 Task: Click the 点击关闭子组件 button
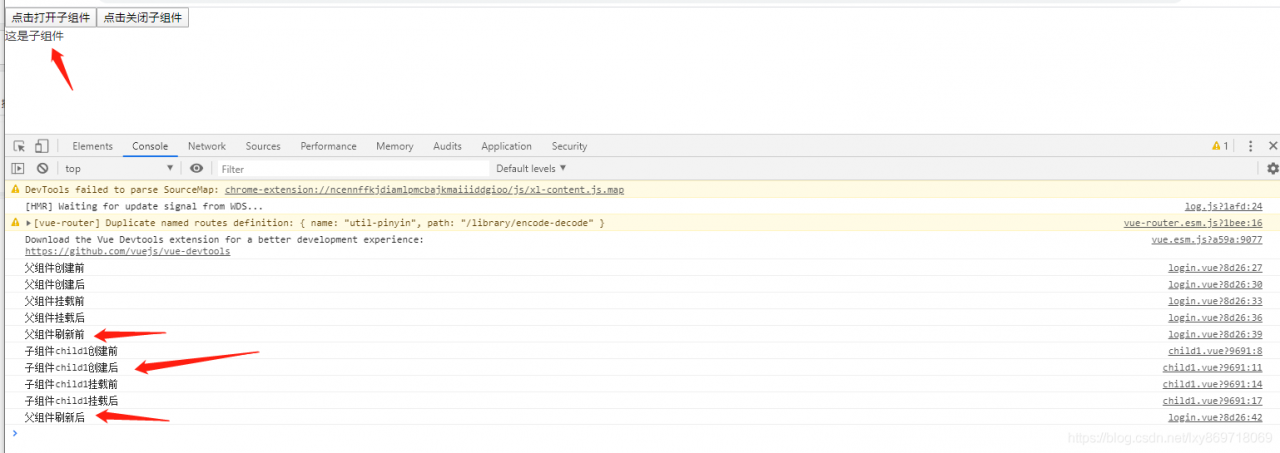coord(142,18)
